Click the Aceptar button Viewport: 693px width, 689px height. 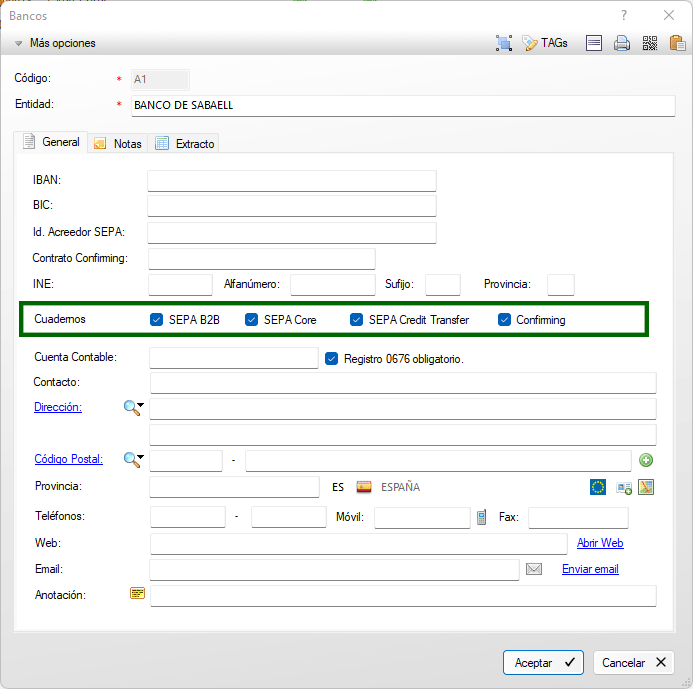pyautogui.click(x=543, y=662)
